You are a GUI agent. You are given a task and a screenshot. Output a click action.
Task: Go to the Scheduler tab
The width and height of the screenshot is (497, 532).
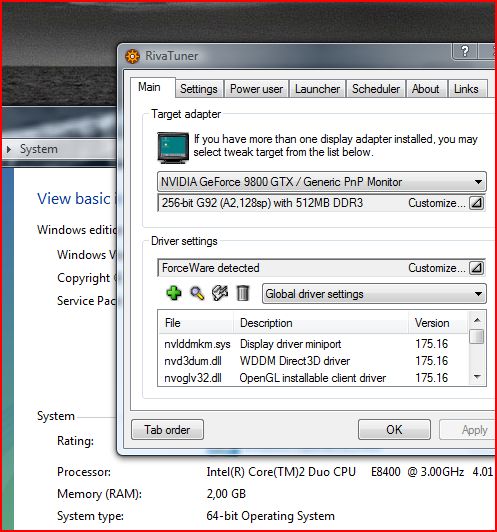(x=376, y=89)
